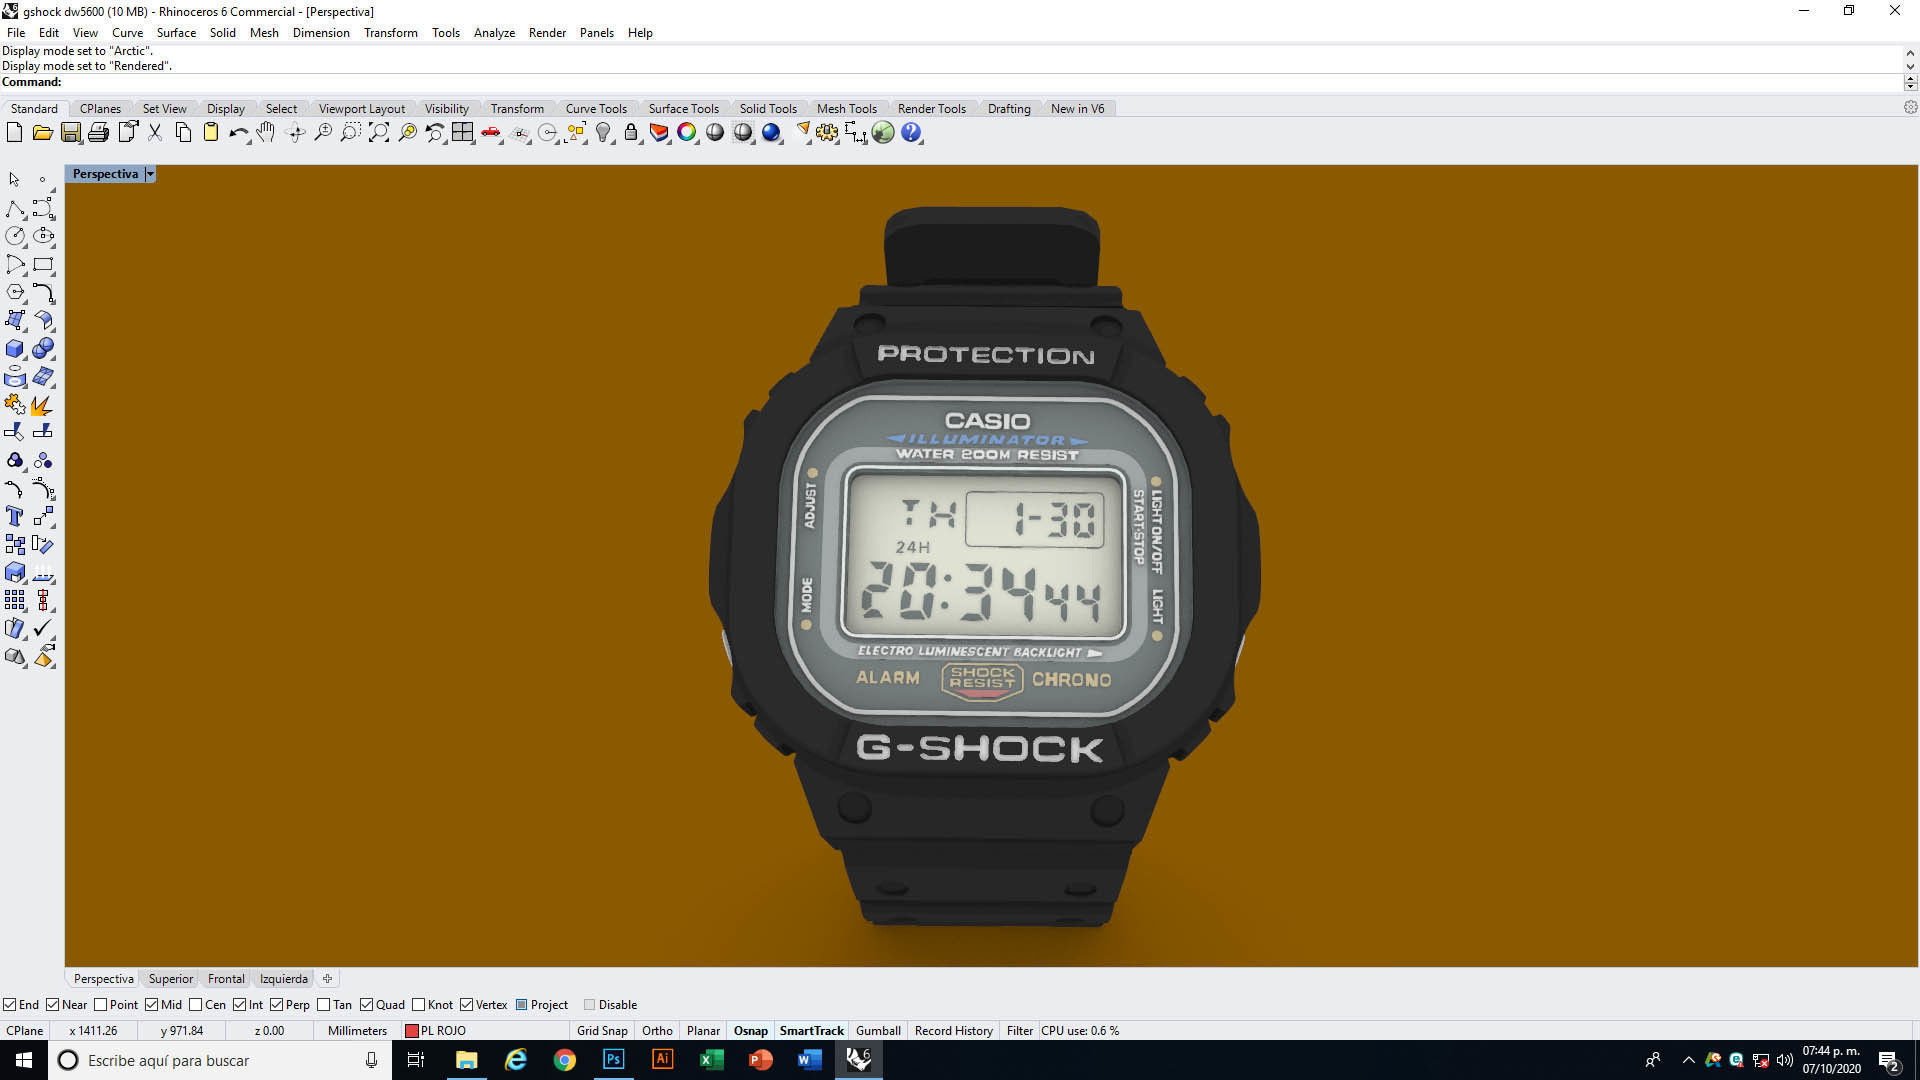Toggle Ortho in the status bar
Viewport: 1920px width, 1080px height.
tap(657, 1030)
